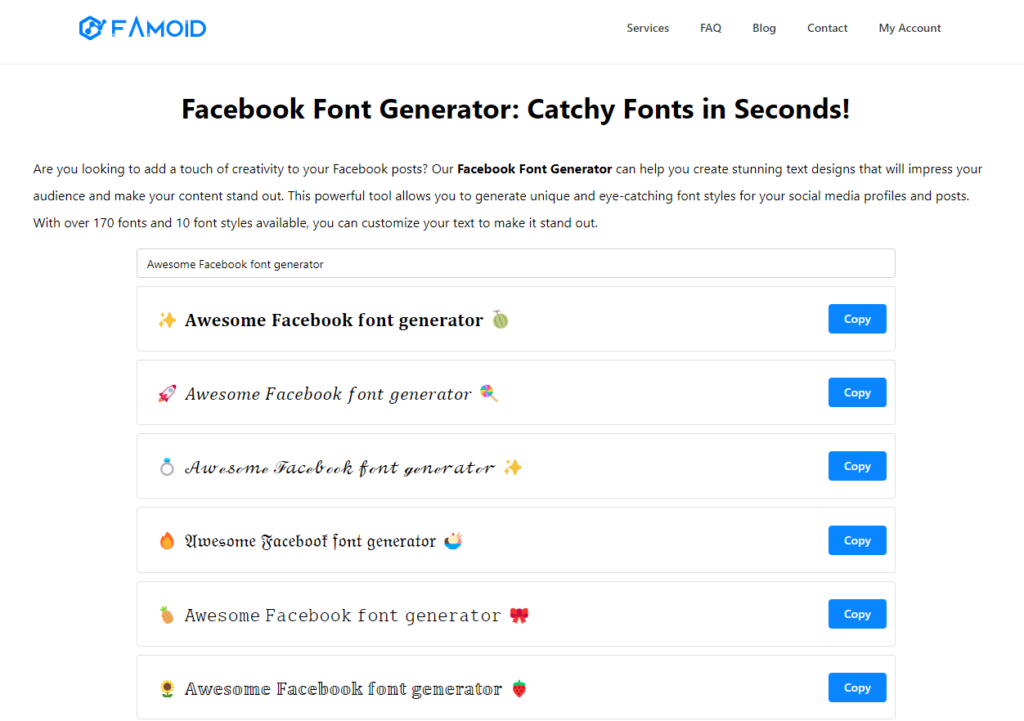
Task: Switch to the FAQ page
Action: pyautogui.click(x=710, y=28)
